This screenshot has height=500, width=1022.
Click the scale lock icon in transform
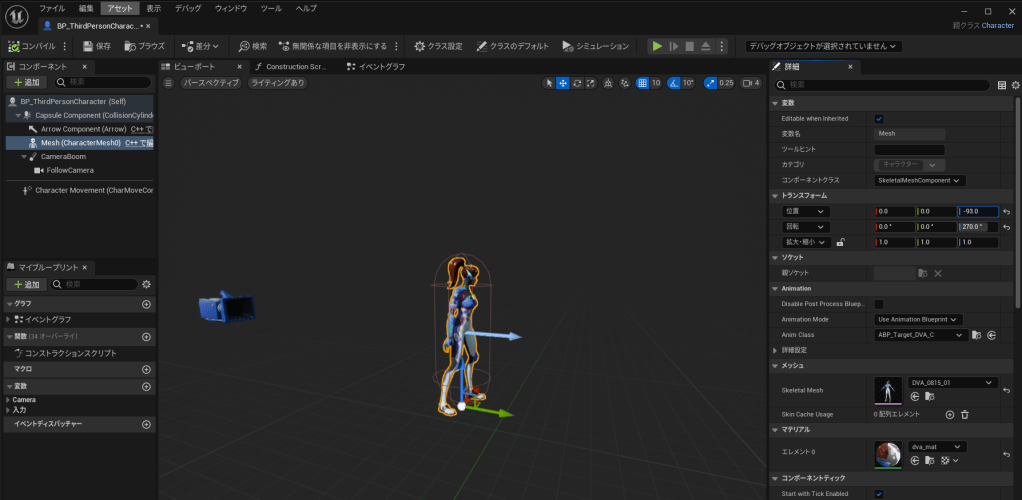point(840,242)
